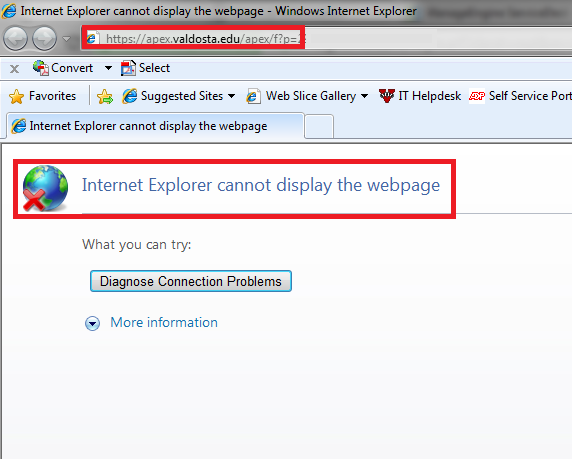Open the Favorites star button
This screenshot has width=572, height=459.
[42, 96]
